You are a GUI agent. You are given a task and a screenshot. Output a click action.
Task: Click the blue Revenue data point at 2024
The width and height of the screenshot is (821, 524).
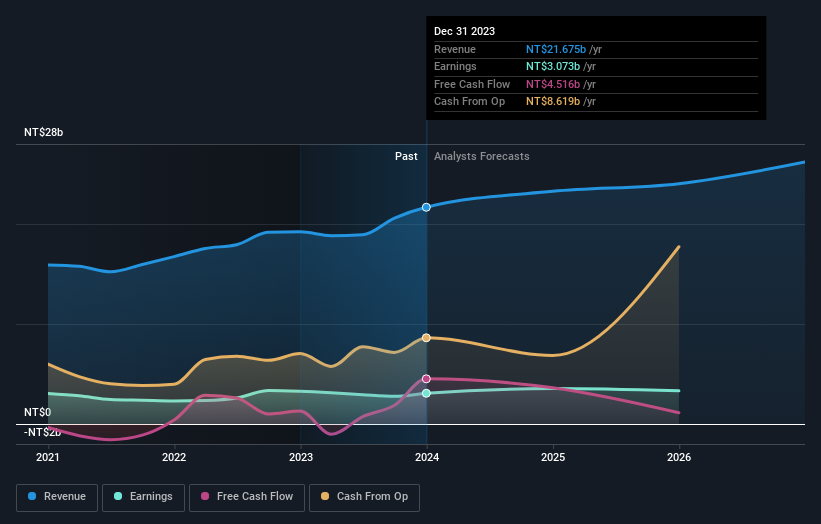(x=426, y=207)
